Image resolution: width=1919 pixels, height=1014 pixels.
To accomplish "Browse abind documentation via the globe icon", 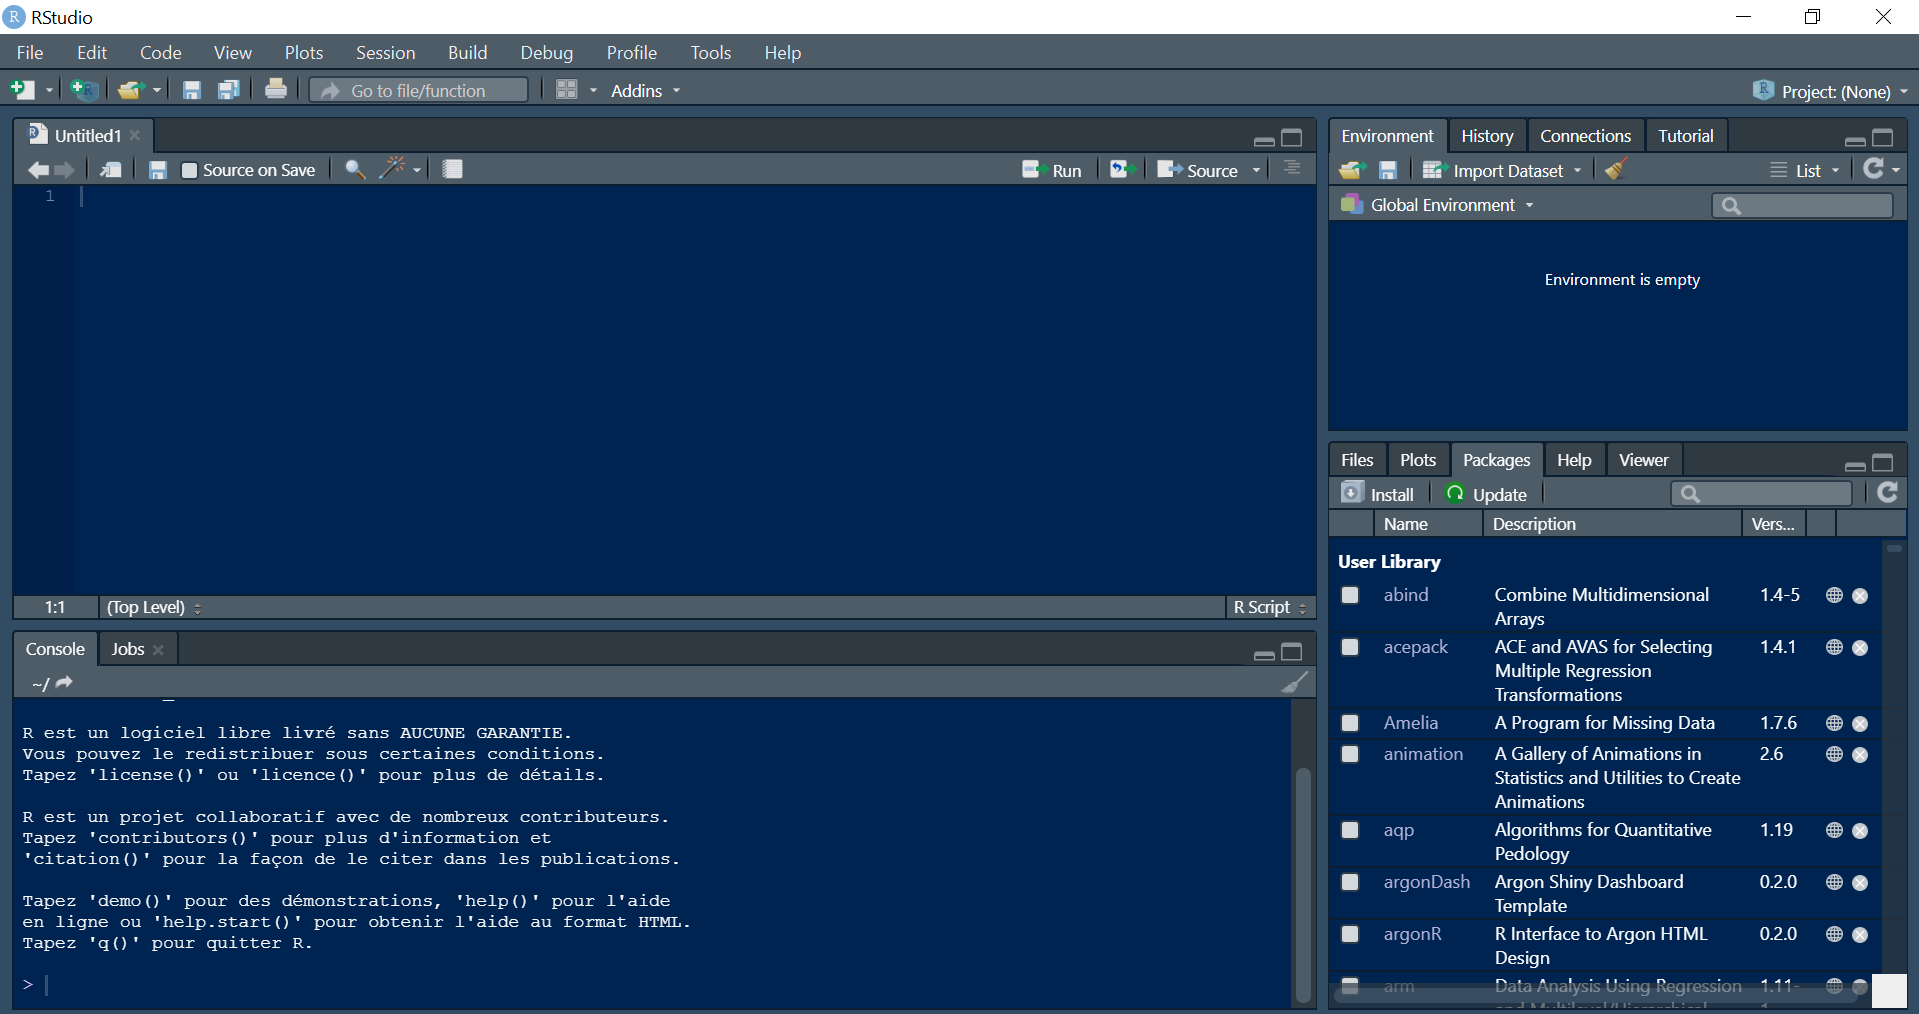I will click(1833, 595).
